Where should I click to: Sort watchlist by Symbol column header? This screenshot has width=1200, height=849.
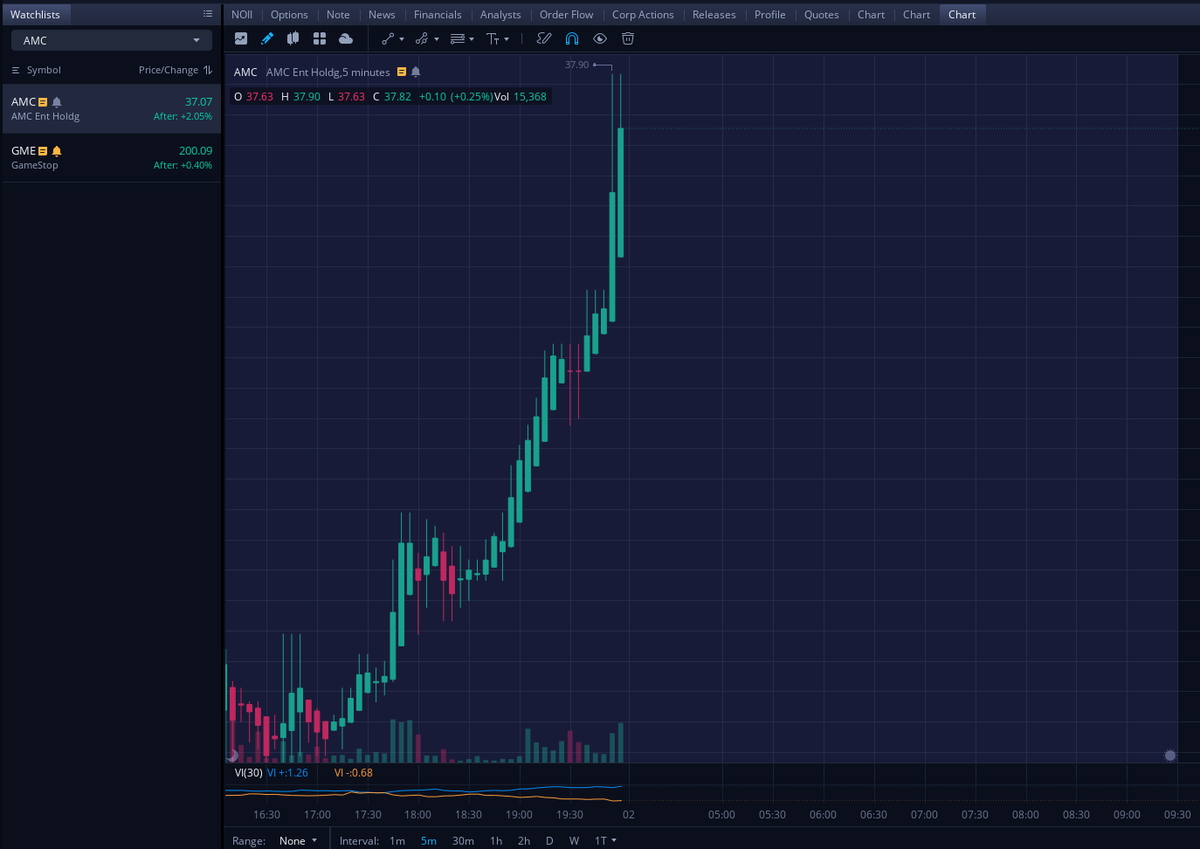pos(44,70)
